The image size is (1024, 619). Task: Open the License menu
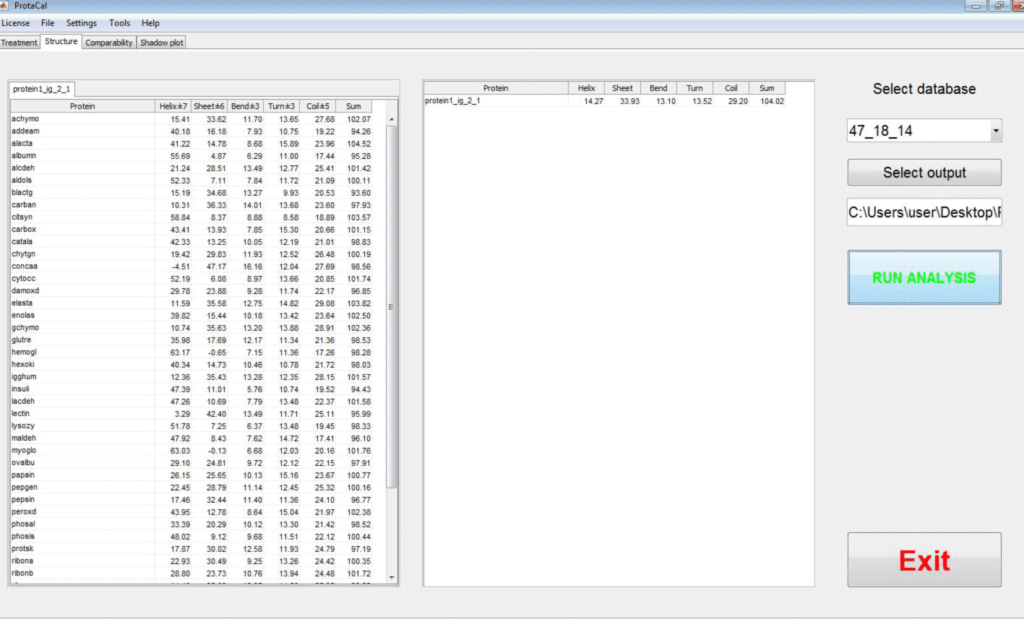(16, 22)
